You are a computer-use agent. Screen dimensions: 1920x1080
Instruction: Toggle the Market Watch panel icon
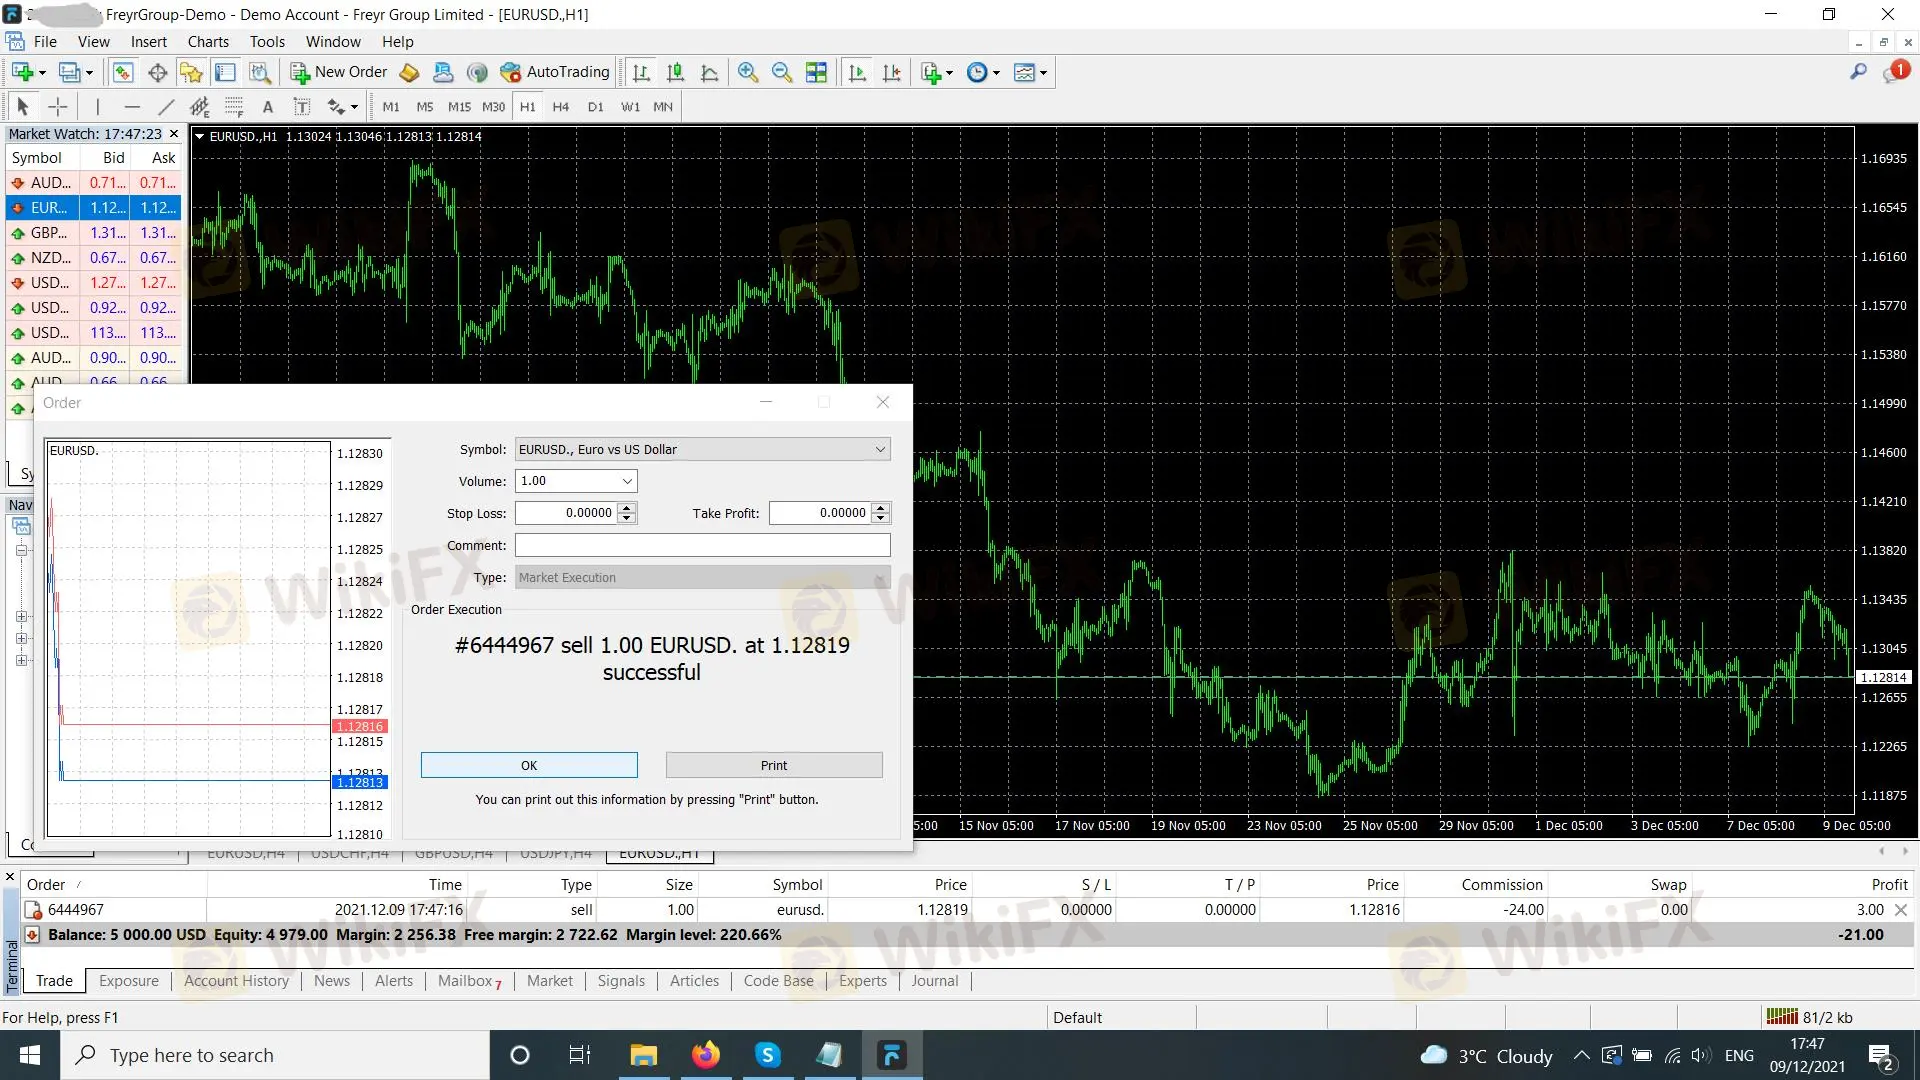[x=123, y=72]
